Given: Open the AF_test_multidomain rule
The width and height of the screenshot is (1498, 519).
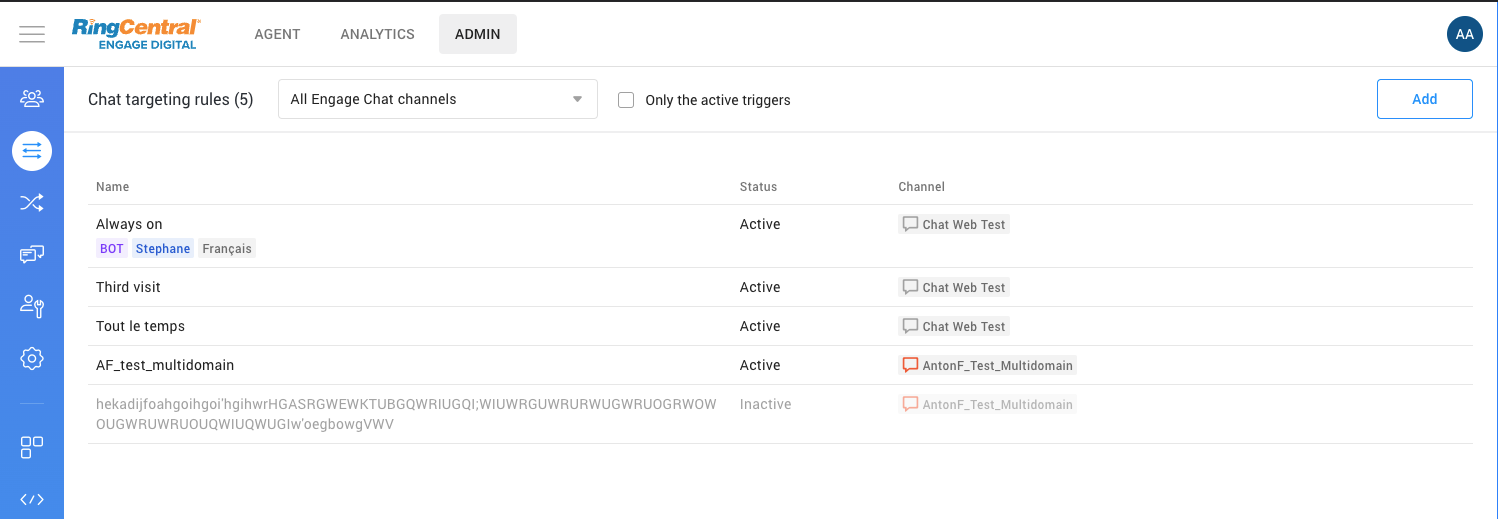Looking at the screenshot, I should pos(165,365).
